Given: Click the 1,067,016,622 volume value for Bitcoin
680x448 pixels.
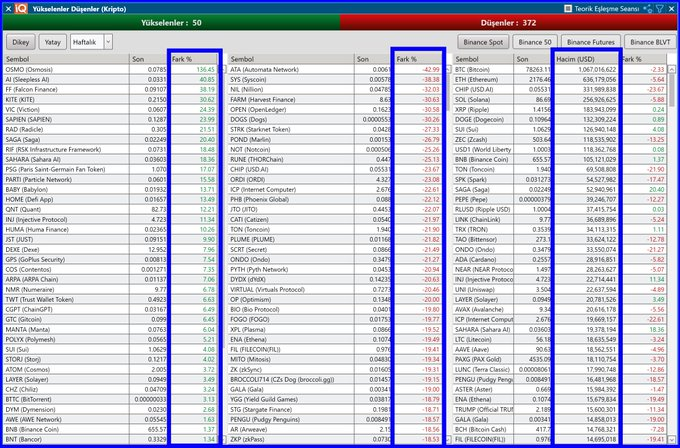Looking at the screenshot, I should [597, 69].
